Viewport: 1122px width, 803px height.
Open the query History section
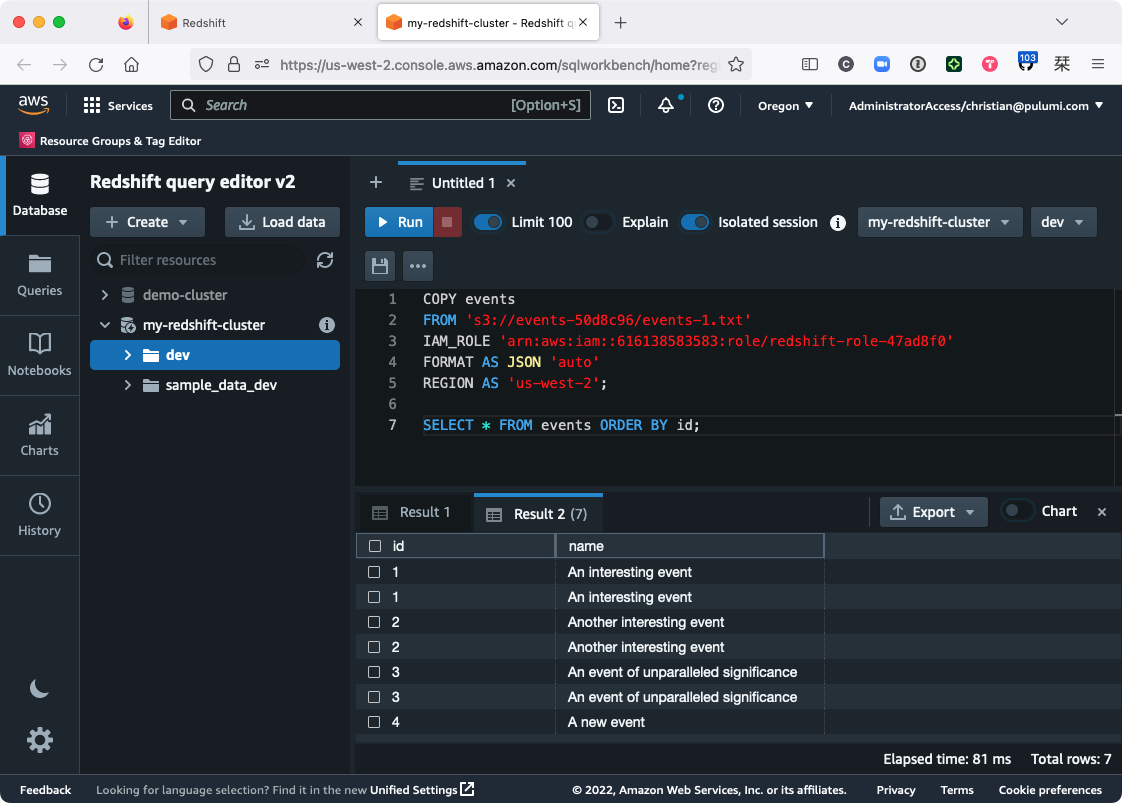[x=39, y=515]
